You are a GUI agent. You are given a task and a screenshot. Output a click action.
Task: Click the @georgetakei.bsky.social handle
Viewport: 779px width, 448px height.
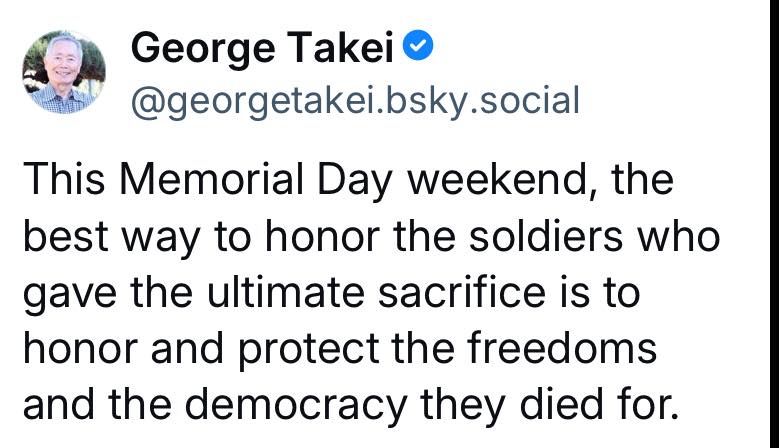coord(355,100)
